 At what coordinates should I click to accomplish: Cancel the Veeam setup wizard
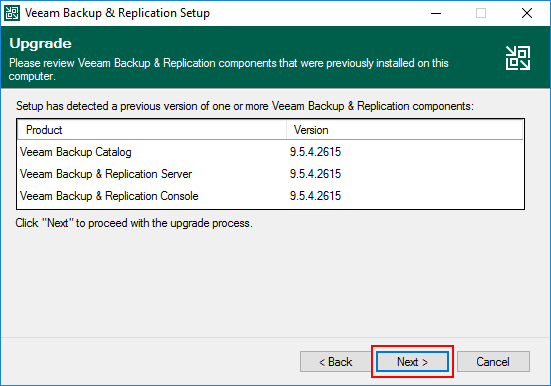[493, 361]
